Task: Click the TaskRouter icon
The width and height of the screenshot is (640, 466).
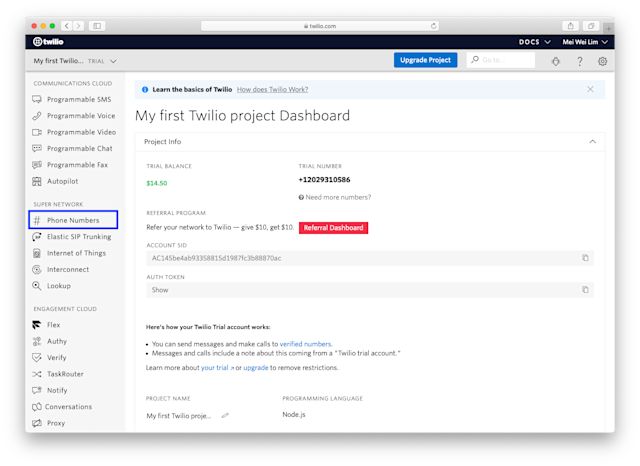Action: (x=37, y=374)
